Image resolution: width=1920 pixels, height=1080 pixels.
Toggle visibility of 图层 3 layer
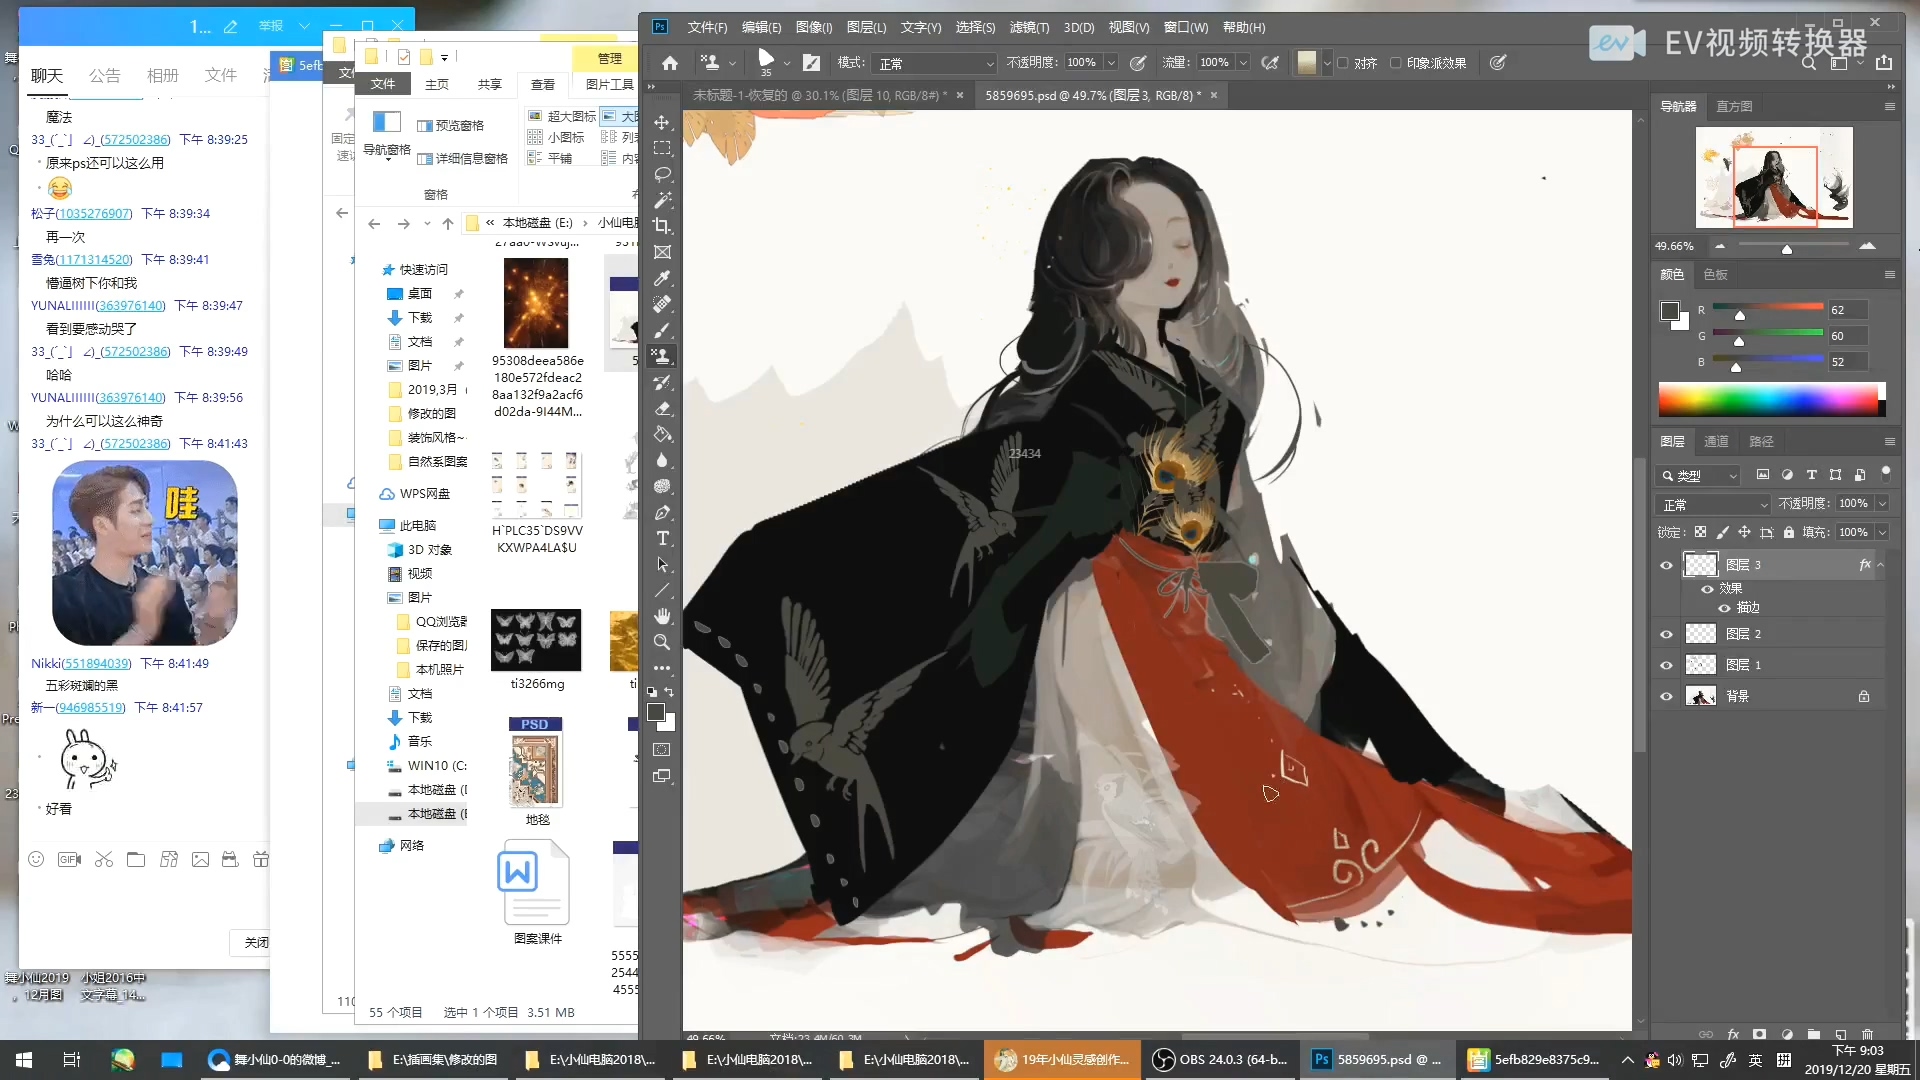click(1666, 565)
